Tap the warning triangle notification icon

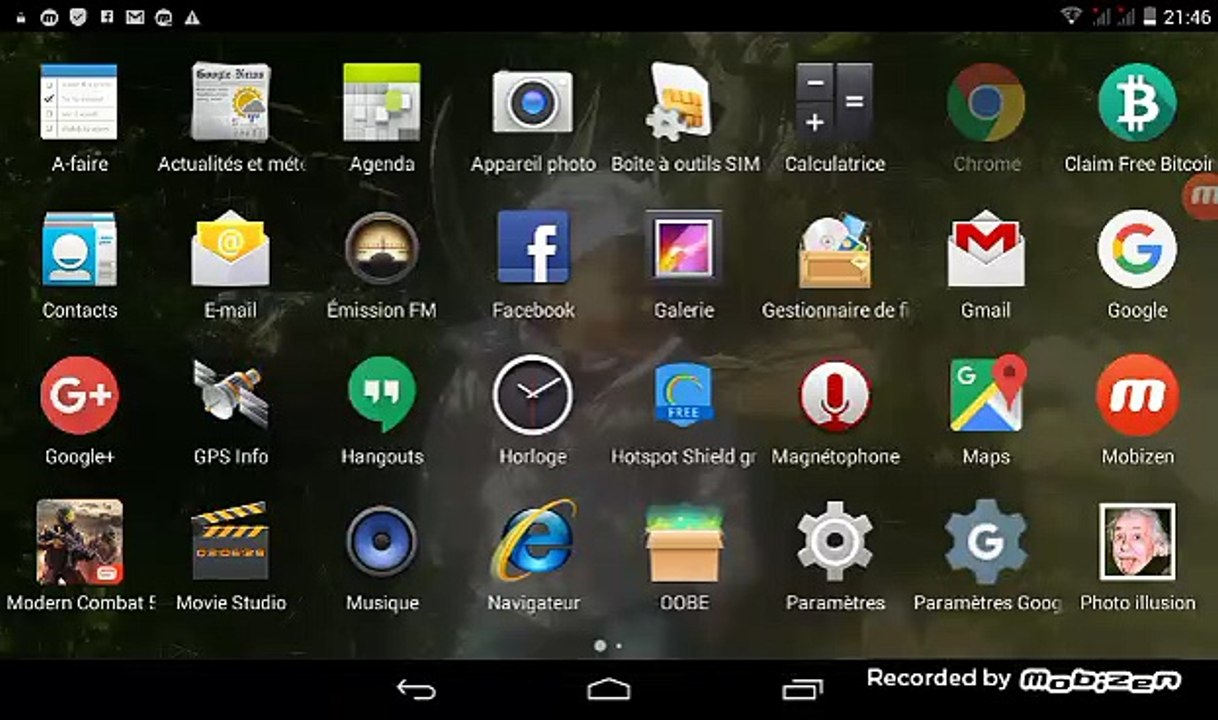192,17
